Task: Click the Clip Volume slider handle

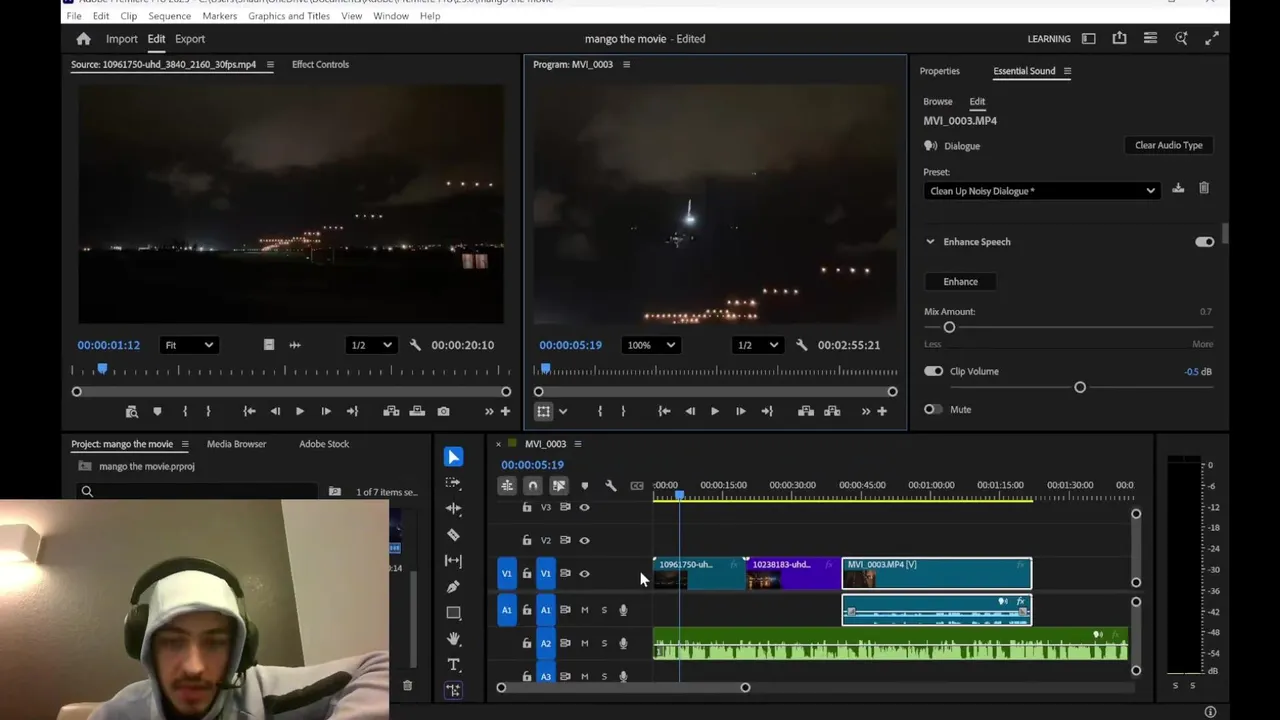Action: click(1080, 387)
